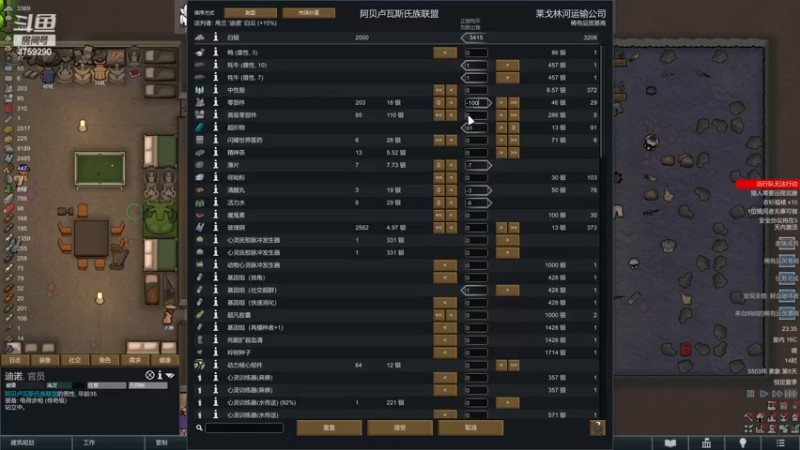
Task: Switch to the 日志 tab
Action: [15, 360]
